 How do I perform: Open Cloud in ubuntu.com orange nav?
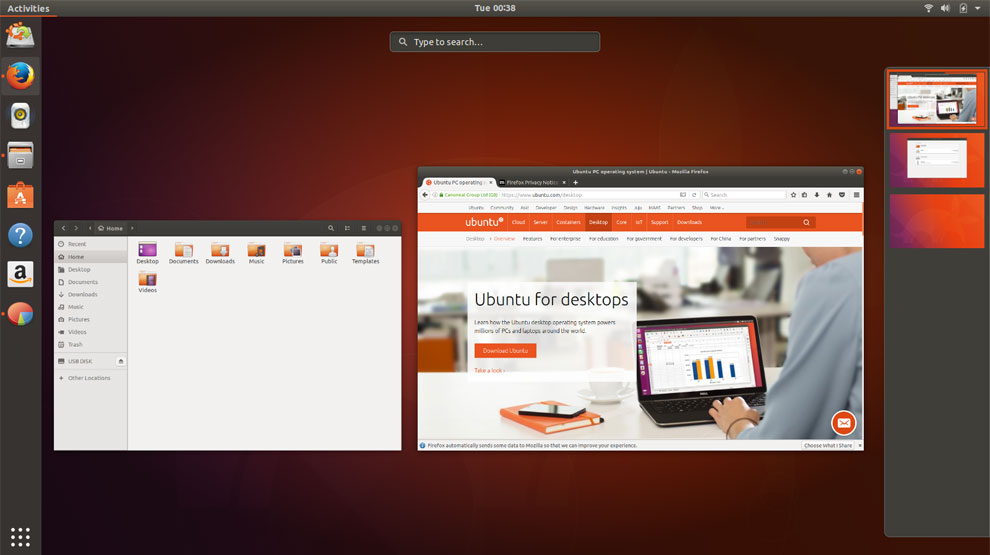(x=518, y=222)
